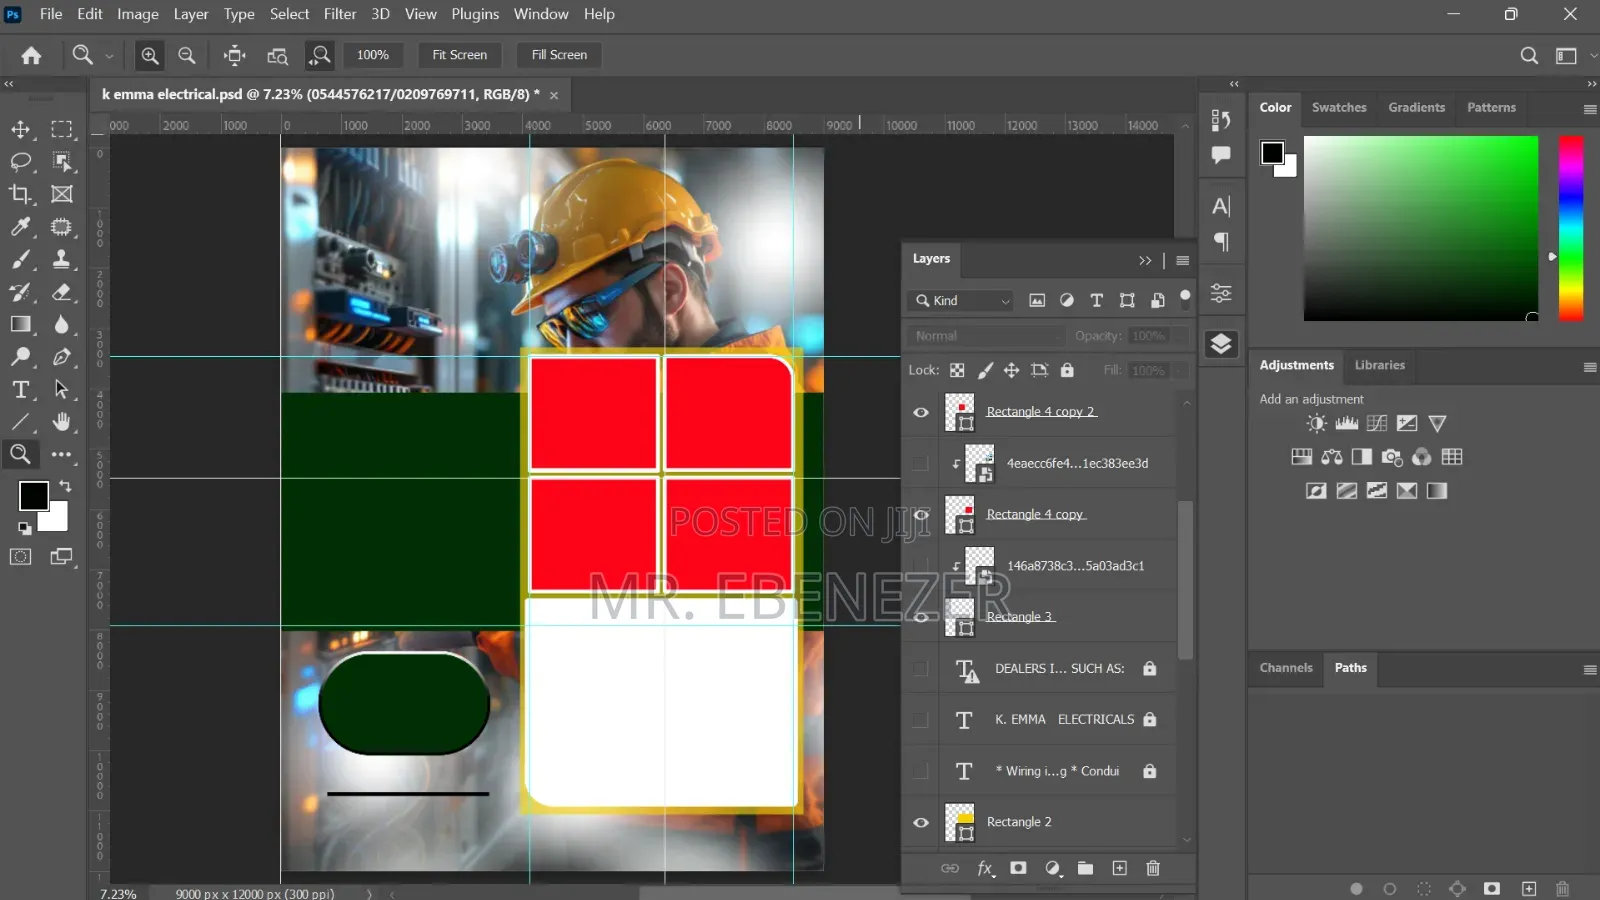Screen dimensions: 1600x900
Task: Click the Fill Screen button
Action: (x=559, y=55)
